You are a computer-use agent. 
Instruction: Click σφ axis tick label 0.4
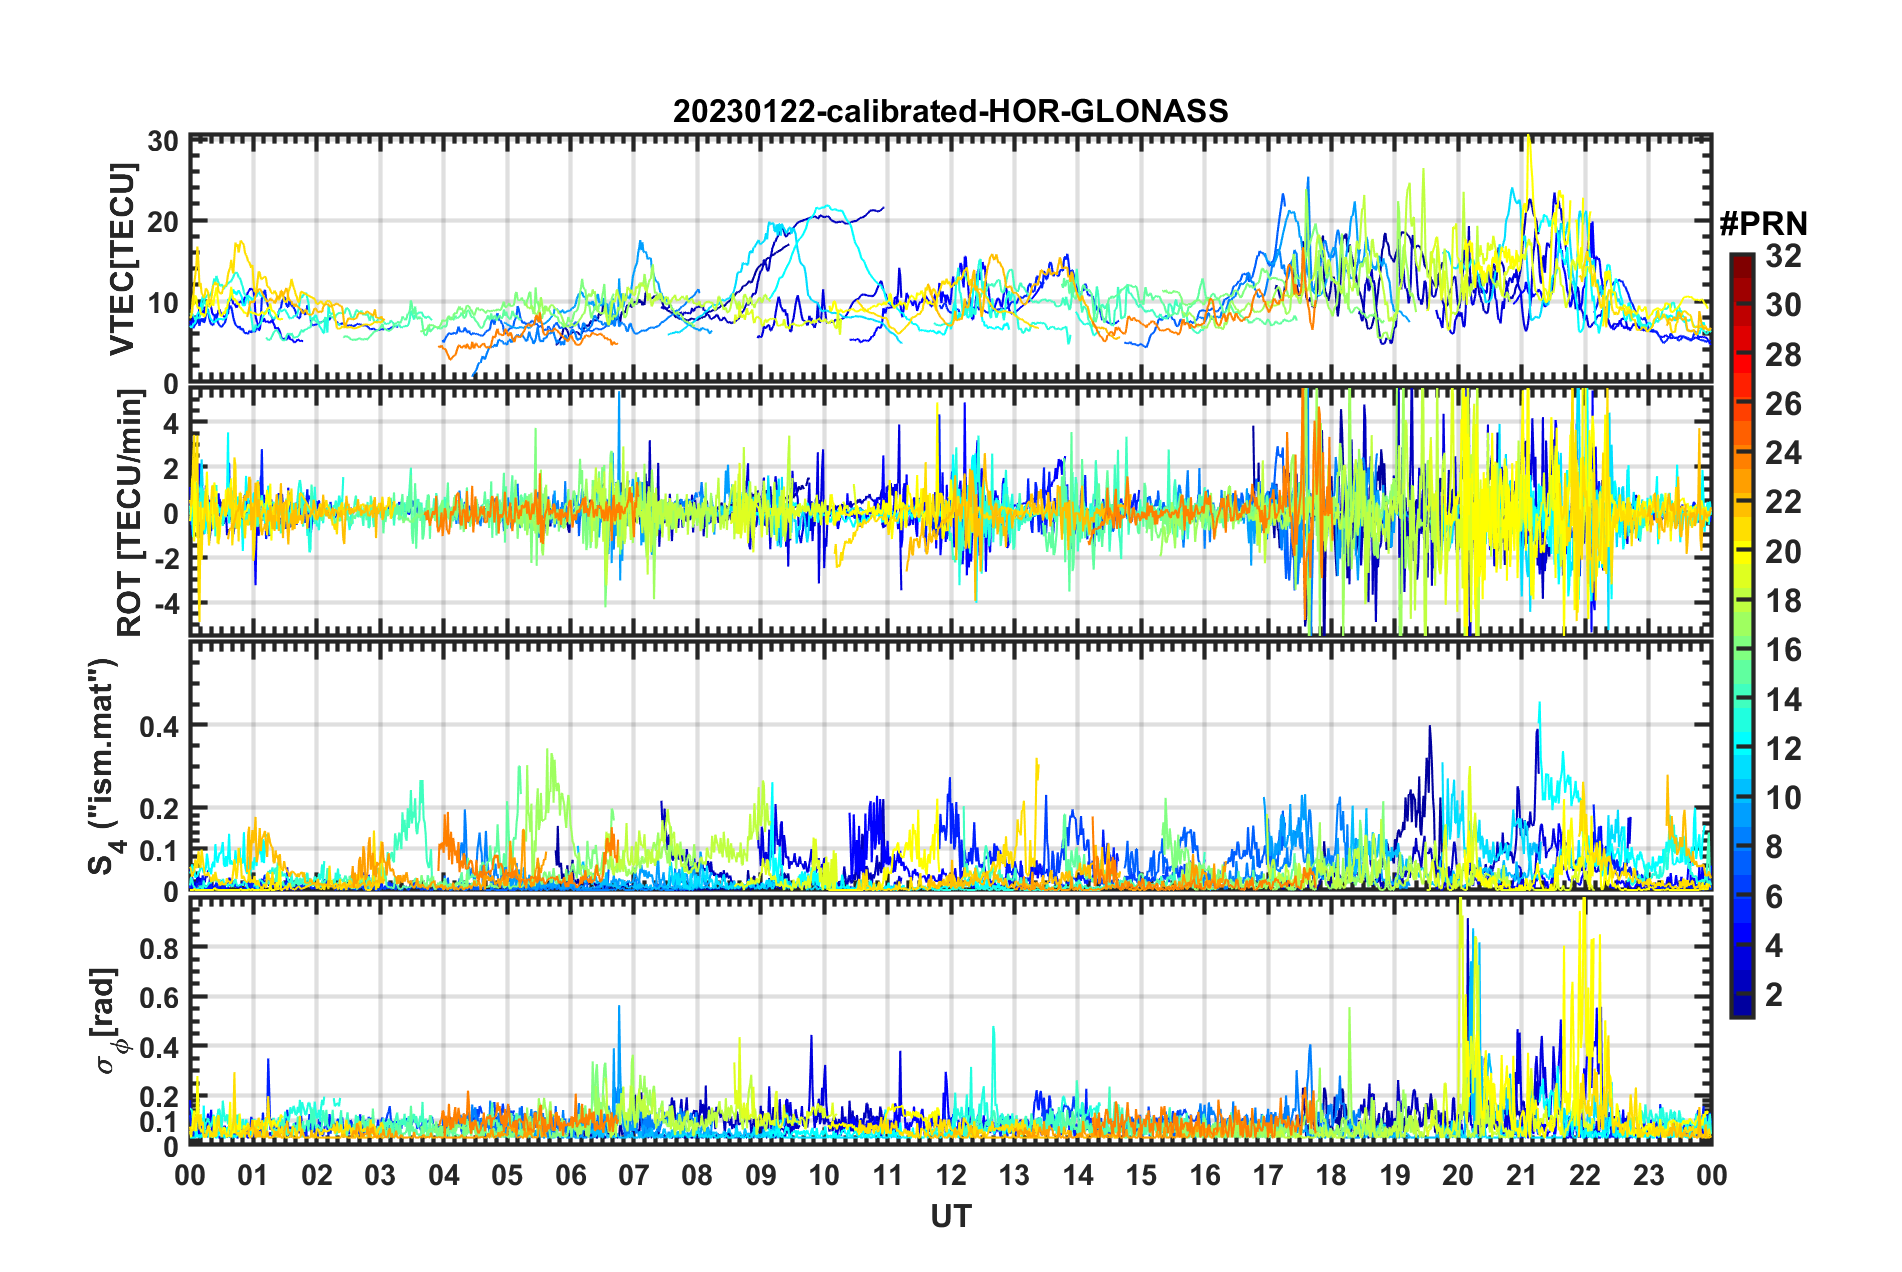click(160, 1048)
